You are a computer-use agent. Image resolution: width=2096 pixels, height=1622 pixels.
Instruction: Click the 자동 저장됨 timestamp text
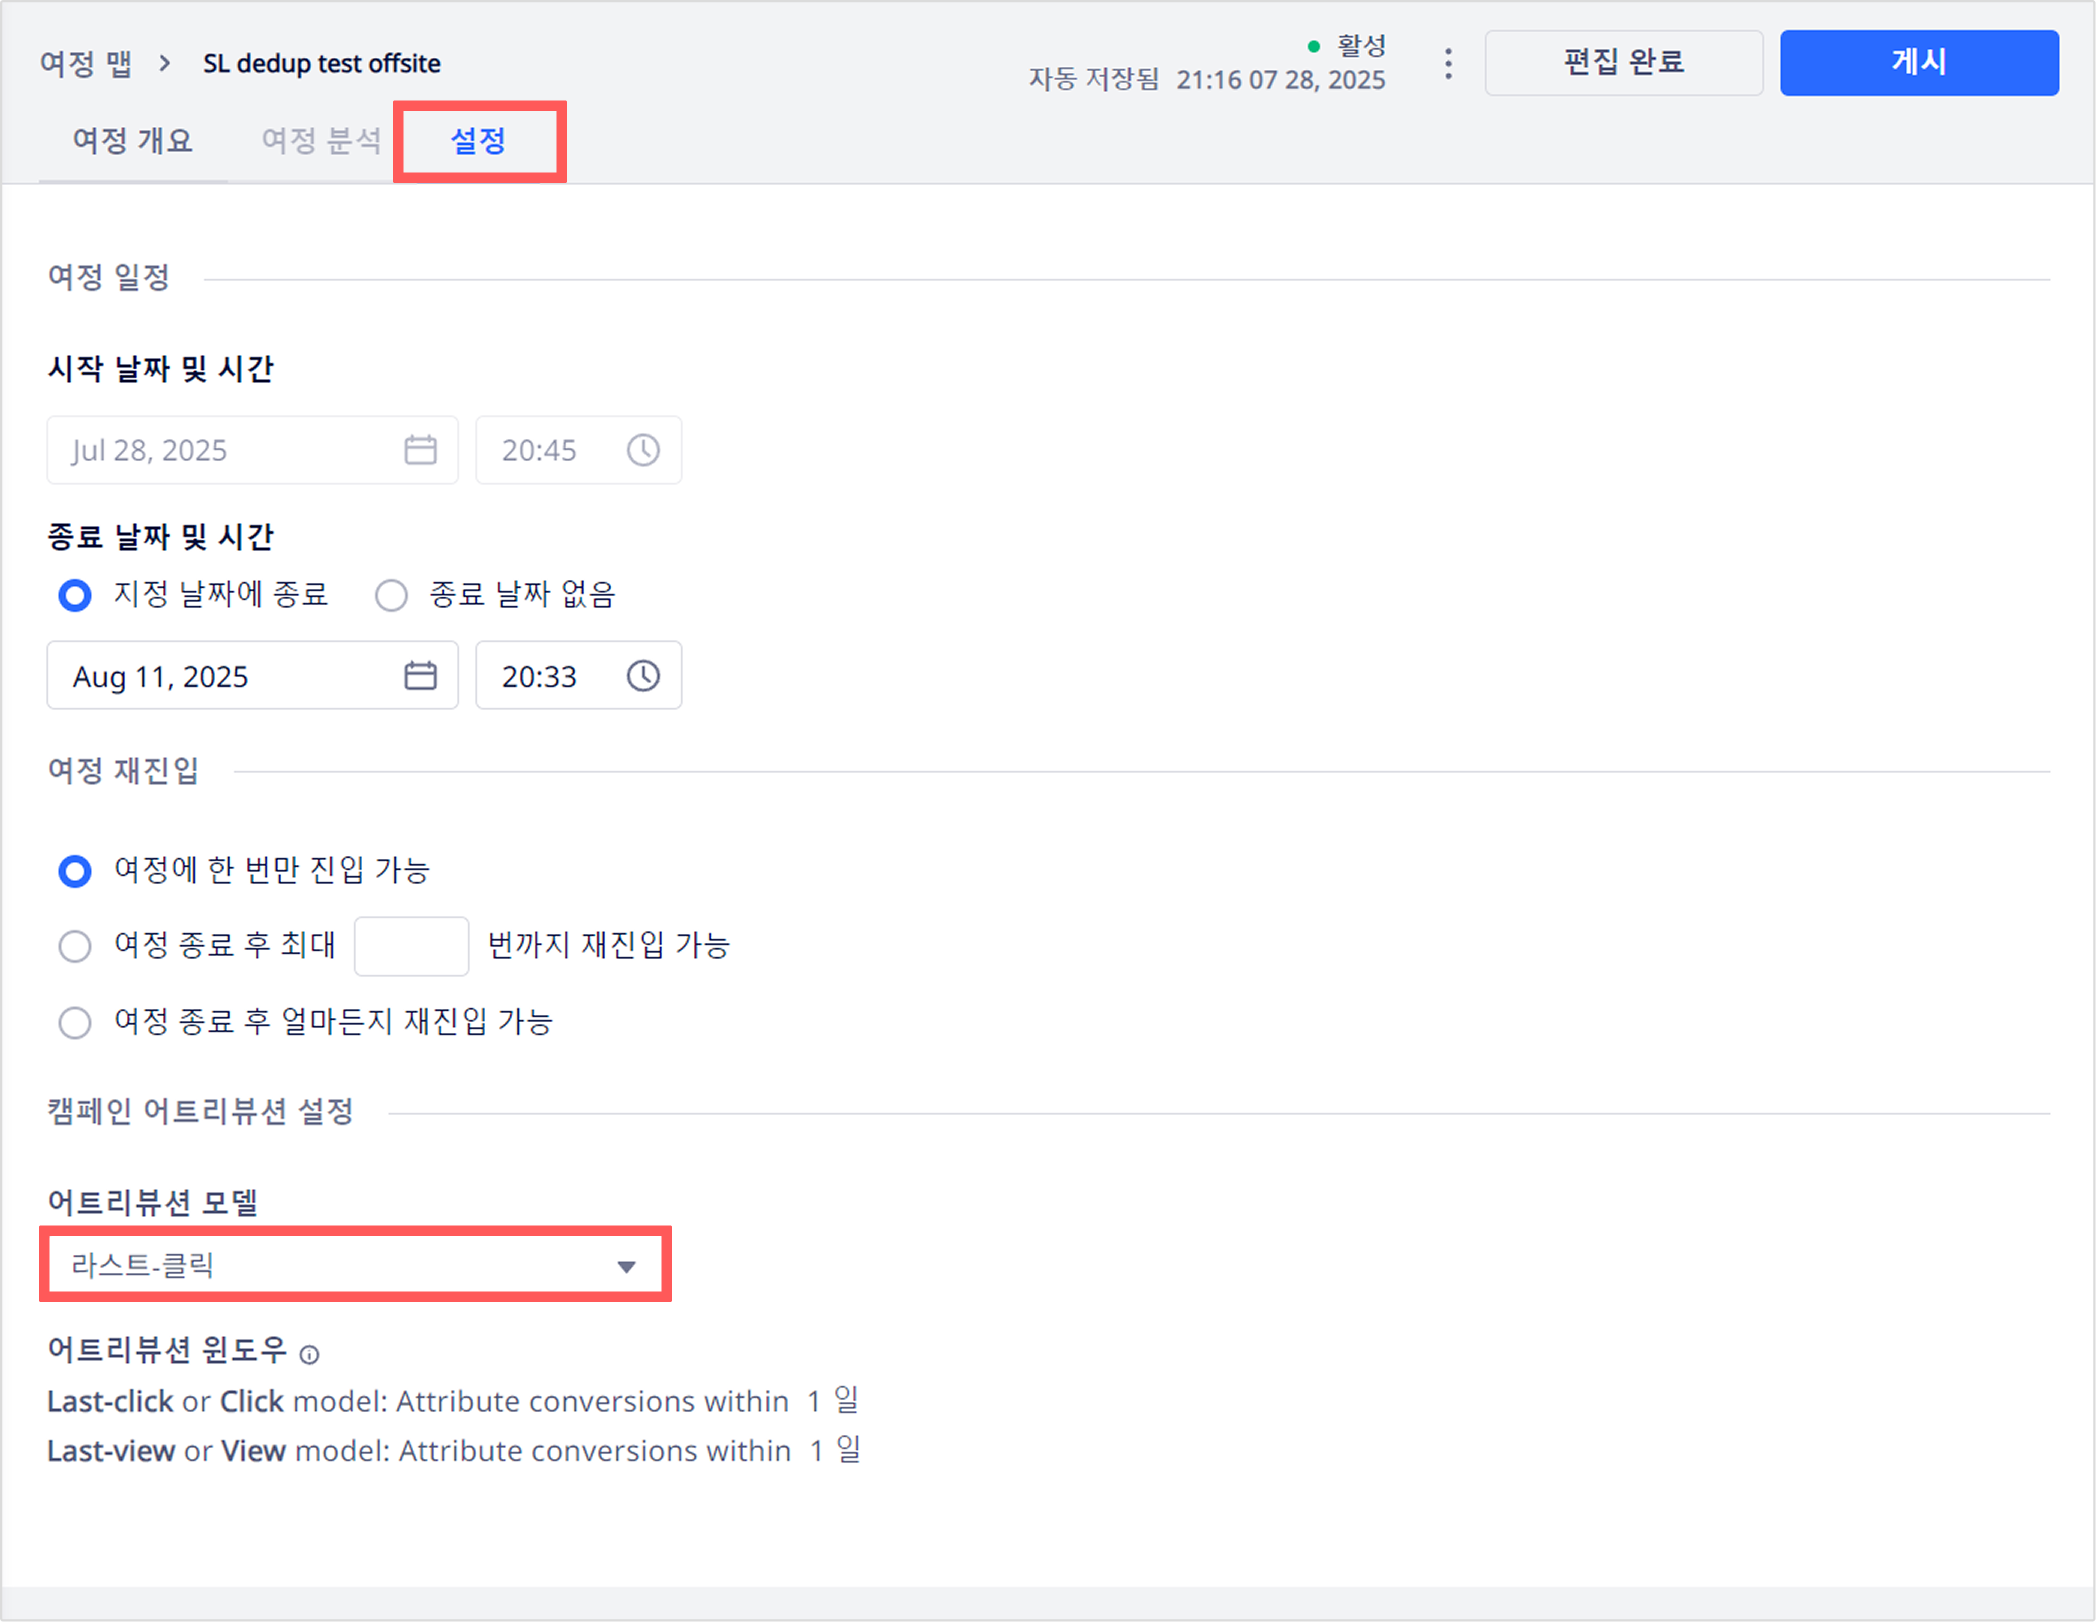tap(1207, 80)
